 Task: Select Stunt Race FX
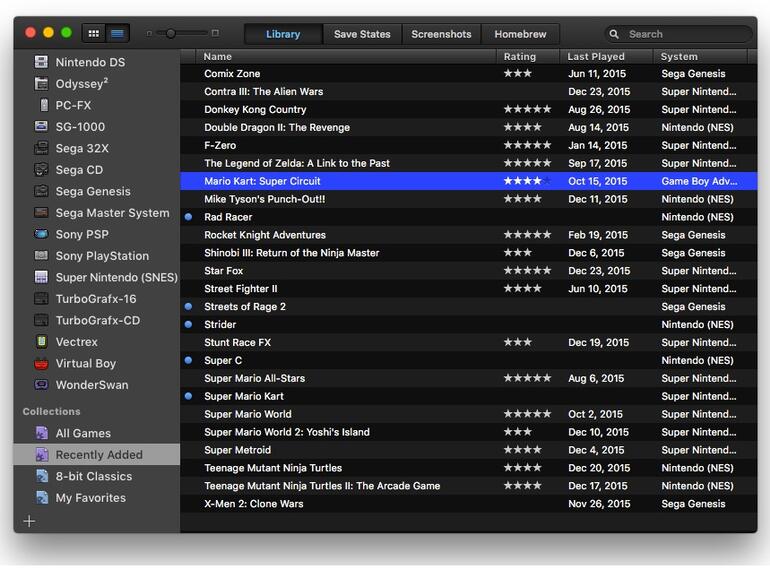[468, 342]
